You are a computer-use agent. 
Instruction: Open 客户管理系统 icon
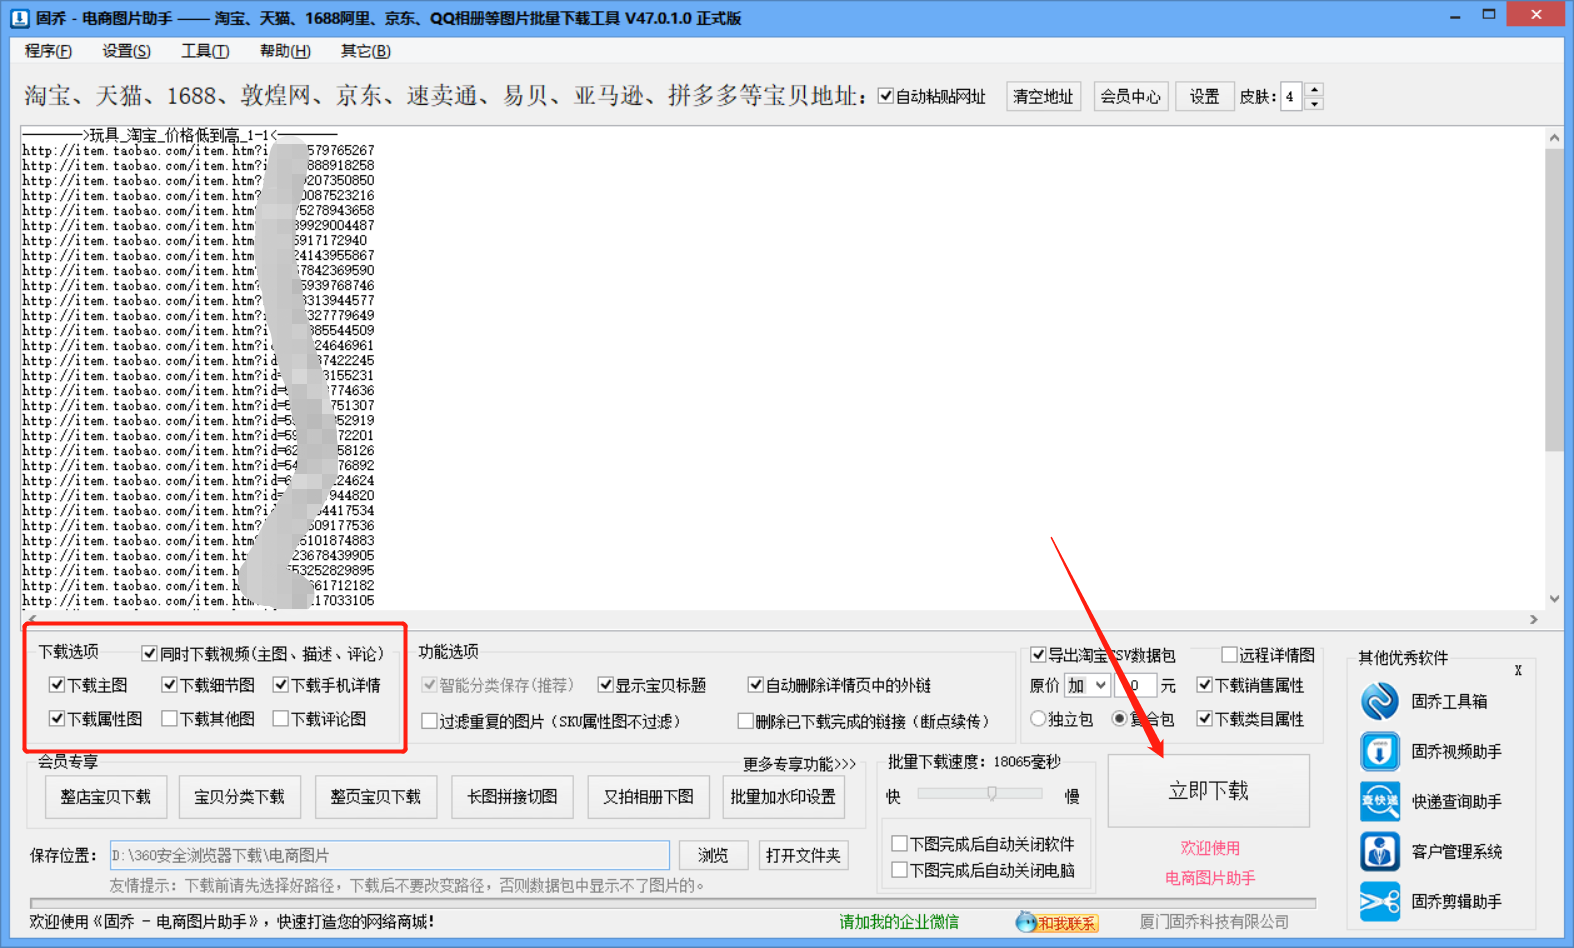pyautogui.click(x=1379, y=851)
